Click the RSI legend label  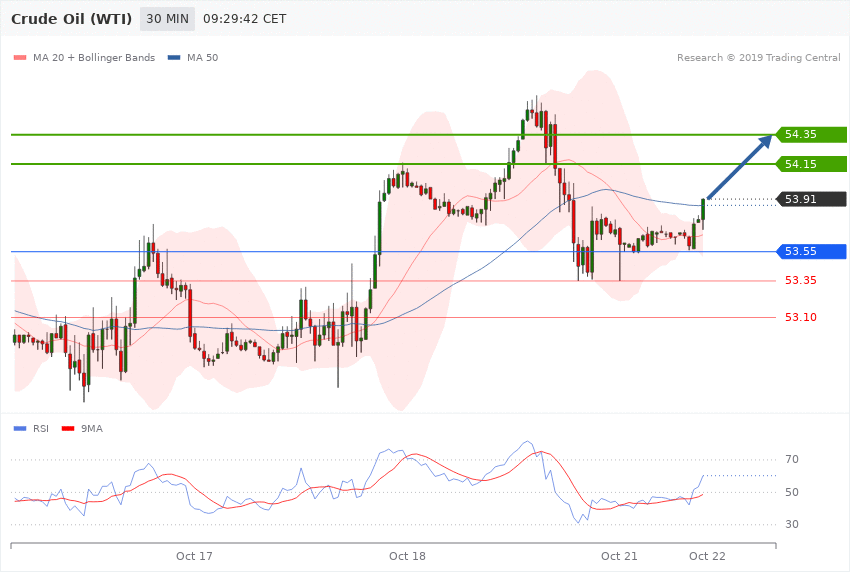(x=41, y=429)
